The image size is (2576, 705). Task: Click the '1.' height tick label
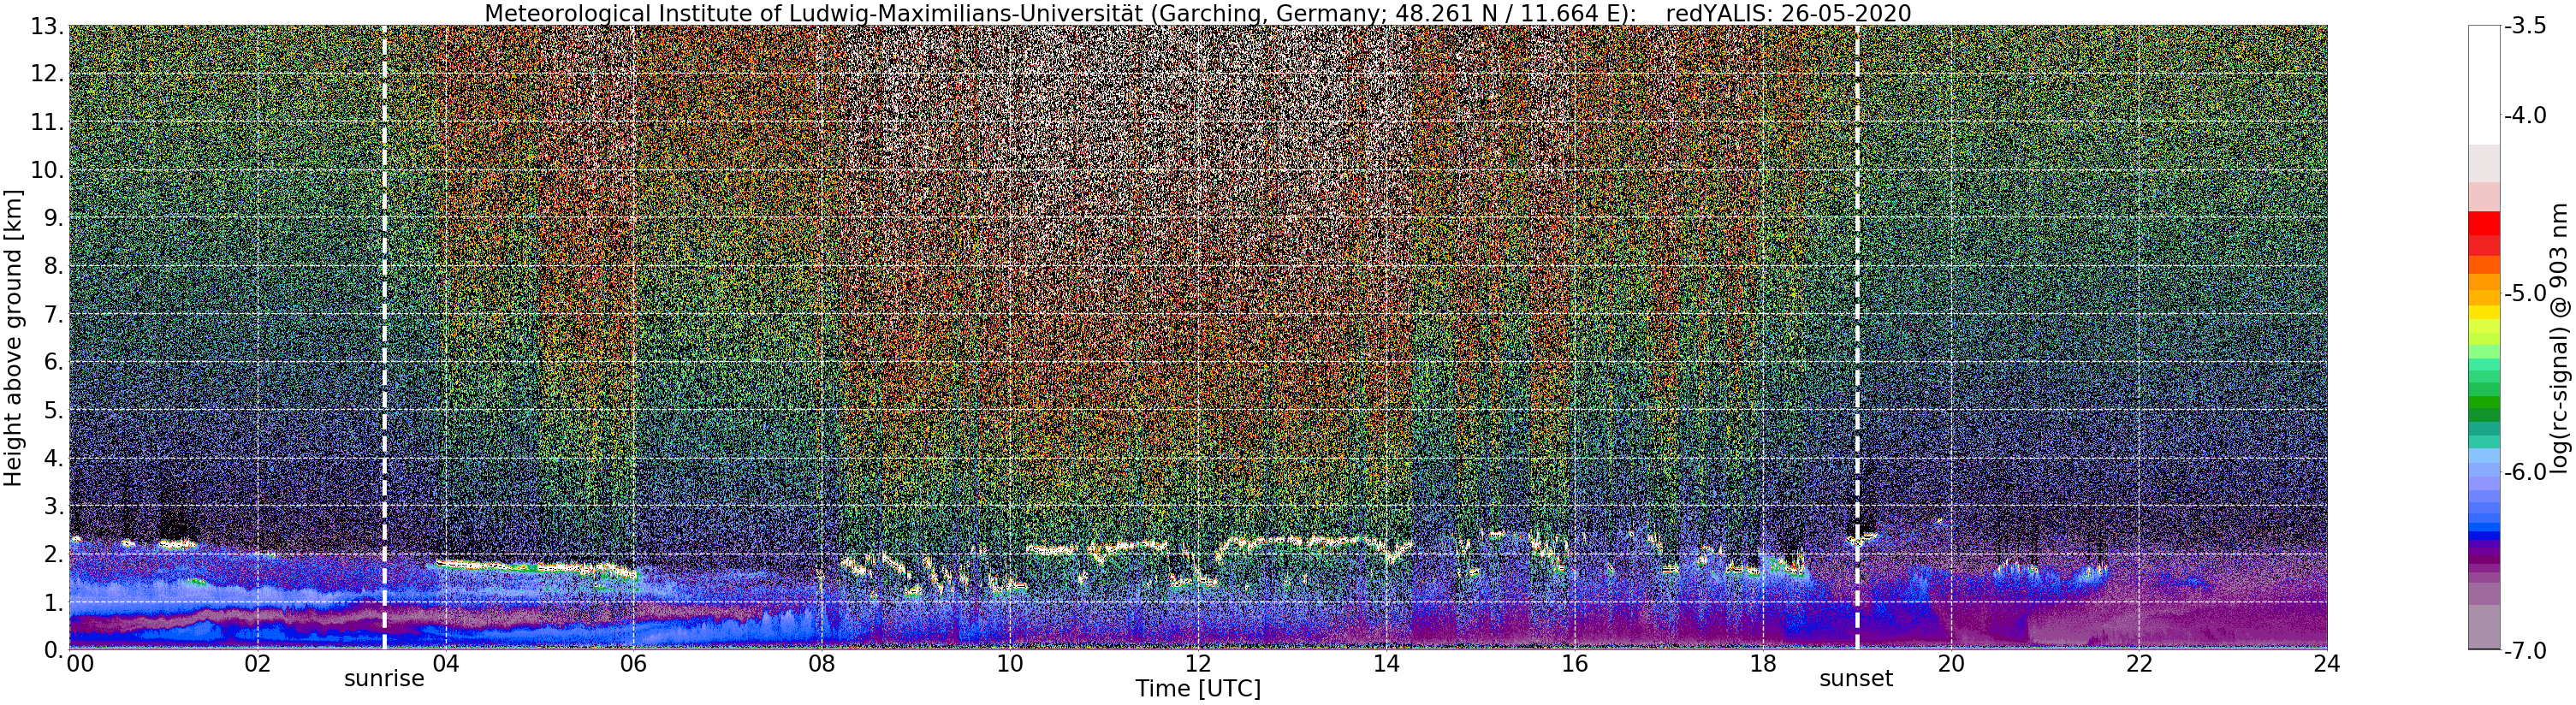pyautogui.click(x=55, y=602)
